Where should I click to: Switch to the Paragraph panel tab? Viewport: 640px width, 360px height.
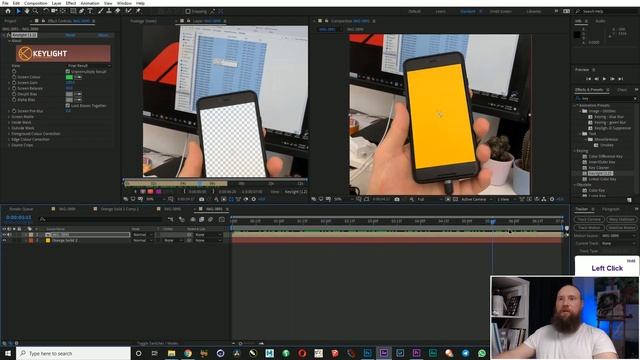[x=611, y=209]
